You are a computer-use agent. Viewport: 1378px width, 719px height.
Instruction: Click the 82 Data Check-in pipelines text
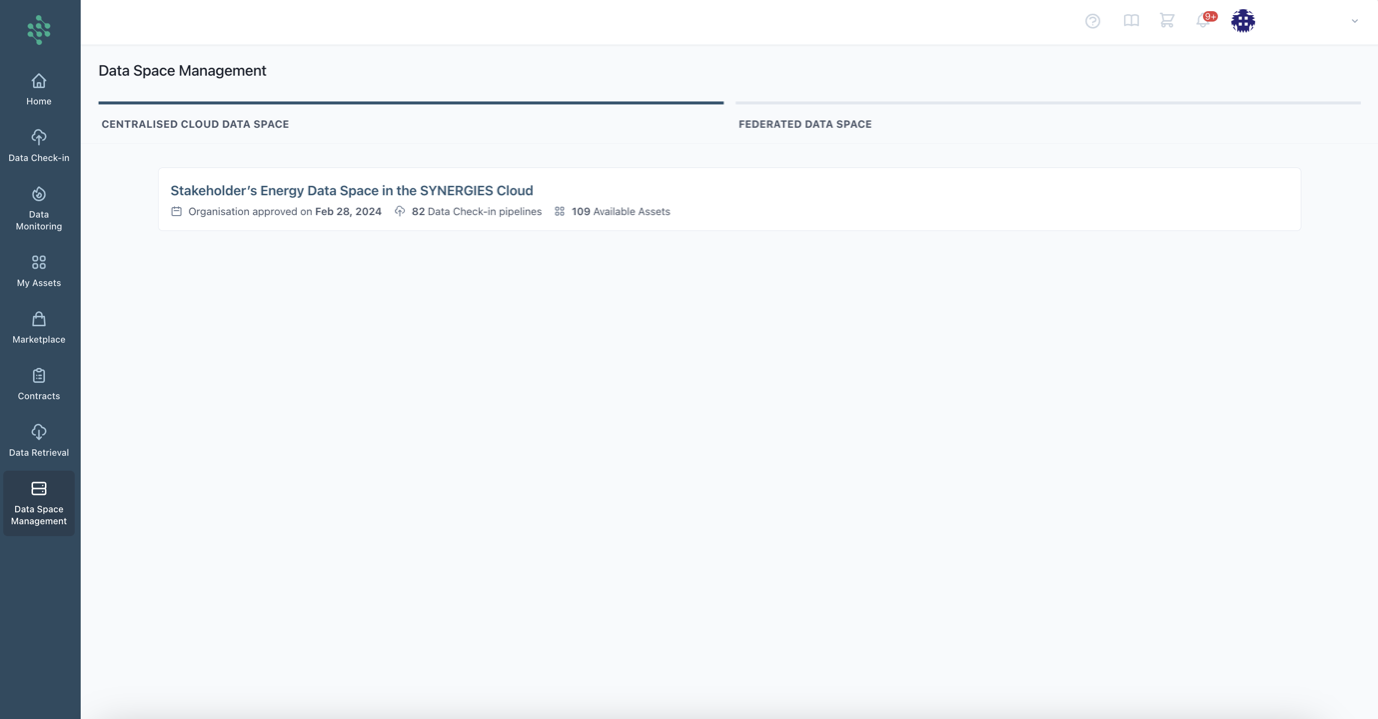476,212
